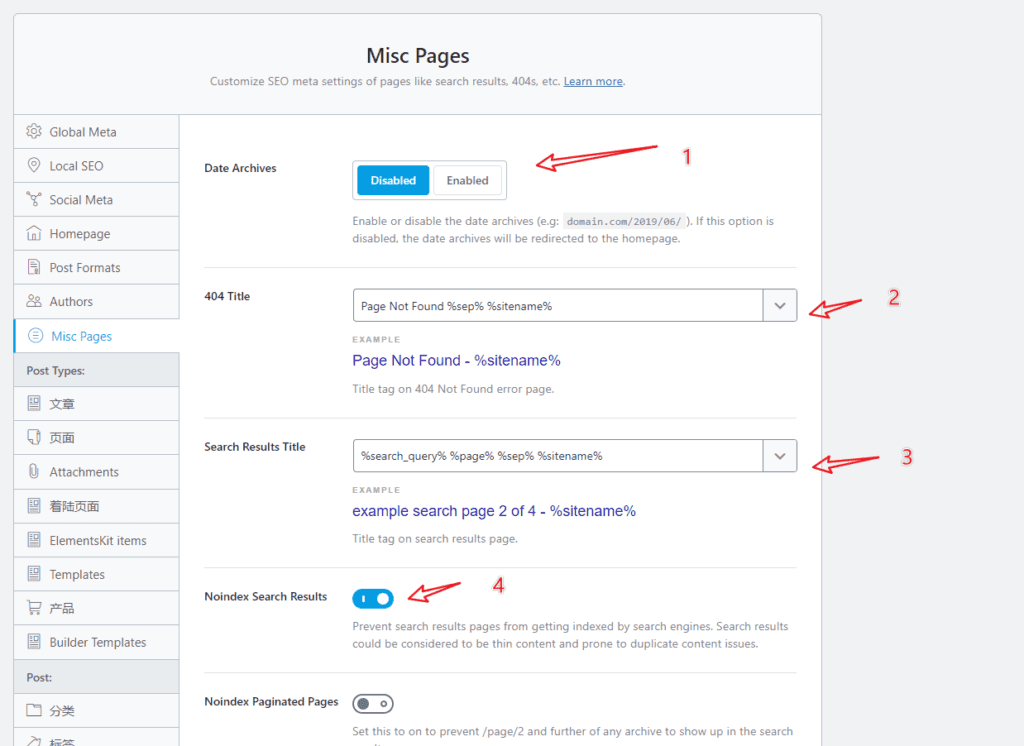Click the 产品 shopping cart icon
Viewport: 1024px width, 746px height.
[x=34, y=608]
